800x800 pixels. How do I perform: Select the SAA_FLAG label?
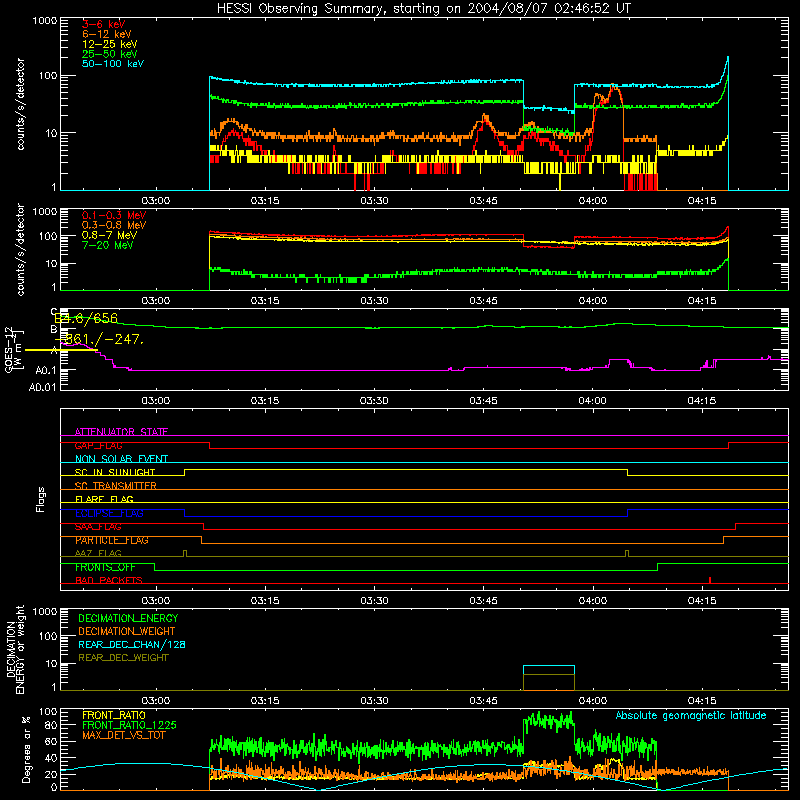pyautogui.click(x=98, y=527)
